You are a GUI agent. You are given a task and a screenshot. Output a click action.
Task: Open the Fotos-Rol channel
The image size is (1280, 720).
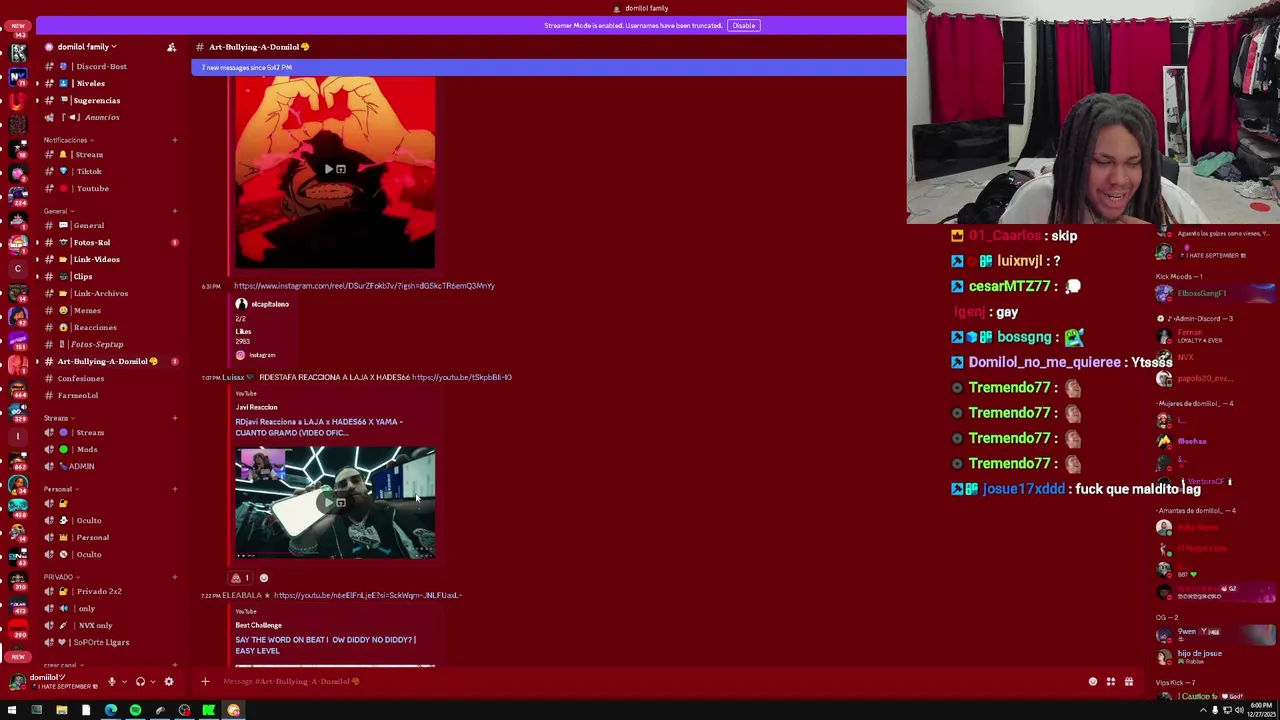pos(91,242)
